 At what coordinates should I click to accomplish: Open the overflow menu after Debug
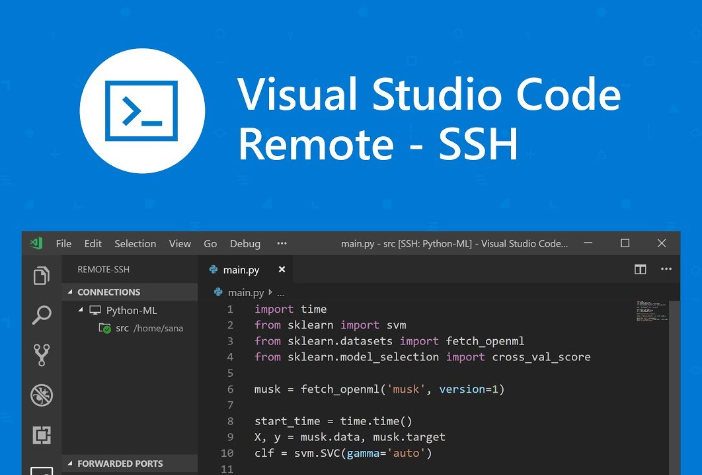282,244
